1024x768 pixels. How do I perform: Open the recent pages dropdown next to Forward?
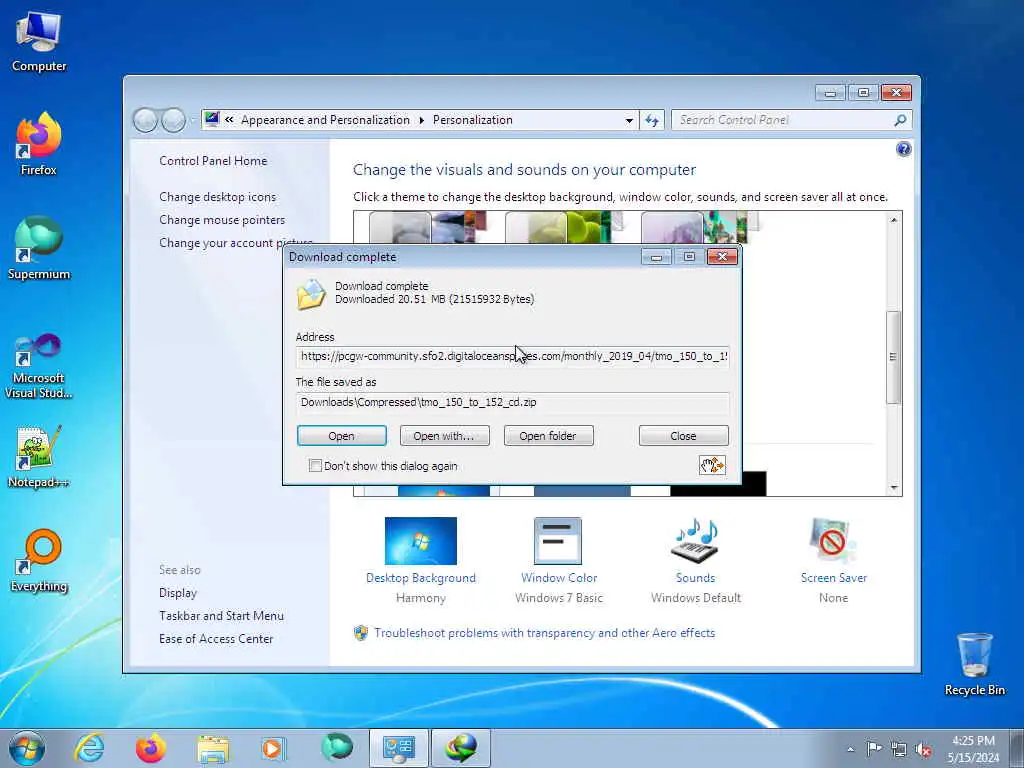[x=192, y=121]
